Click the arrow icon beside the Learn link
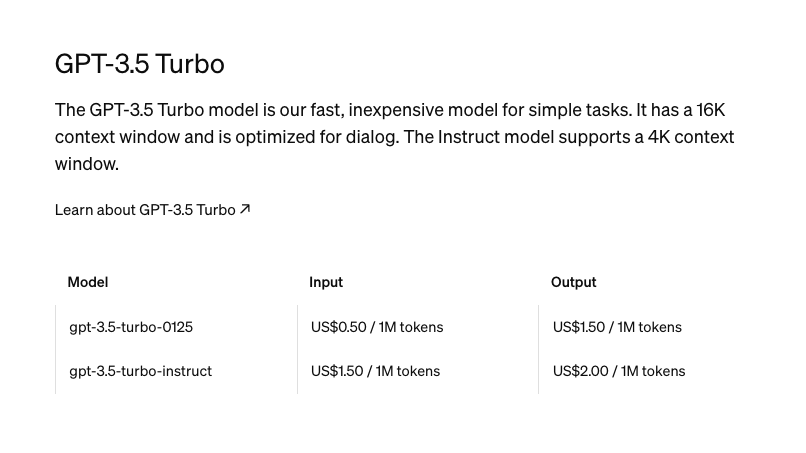The image size is (806, 453). click(245, 209)
